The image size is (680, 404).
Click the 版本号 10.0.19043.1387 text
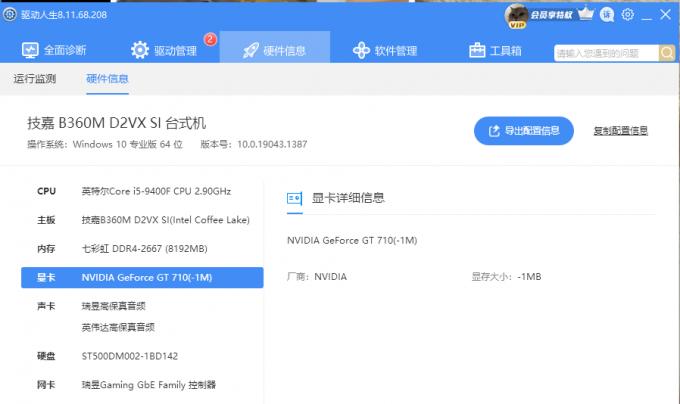pyautogui.click(x=254, y=144)
